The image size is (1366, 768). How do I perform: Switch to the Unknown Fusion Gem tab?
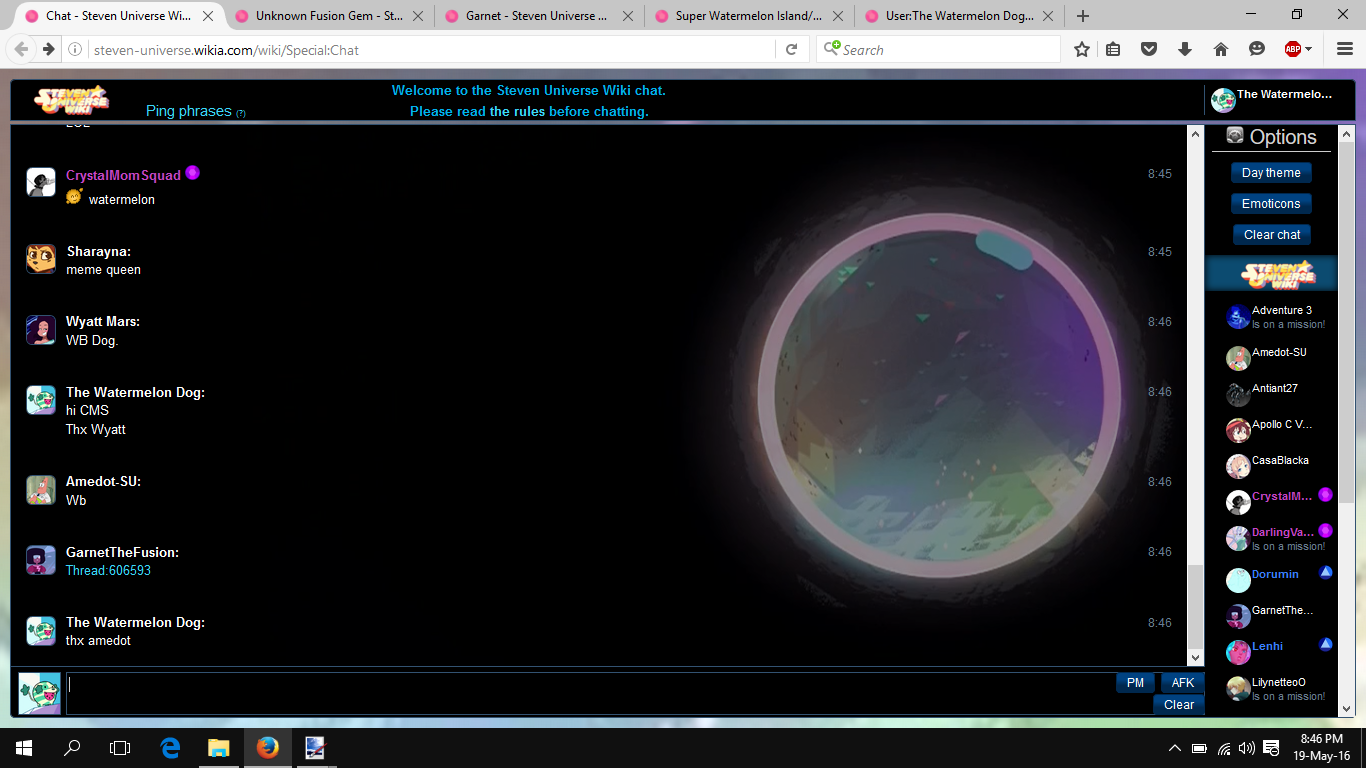click(328, 16)
